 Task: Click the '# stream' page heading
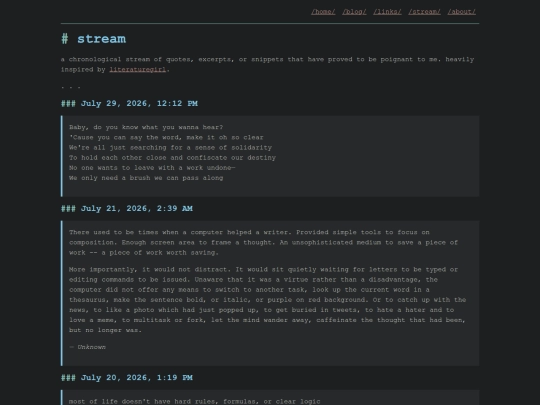(x=93, y=39)
